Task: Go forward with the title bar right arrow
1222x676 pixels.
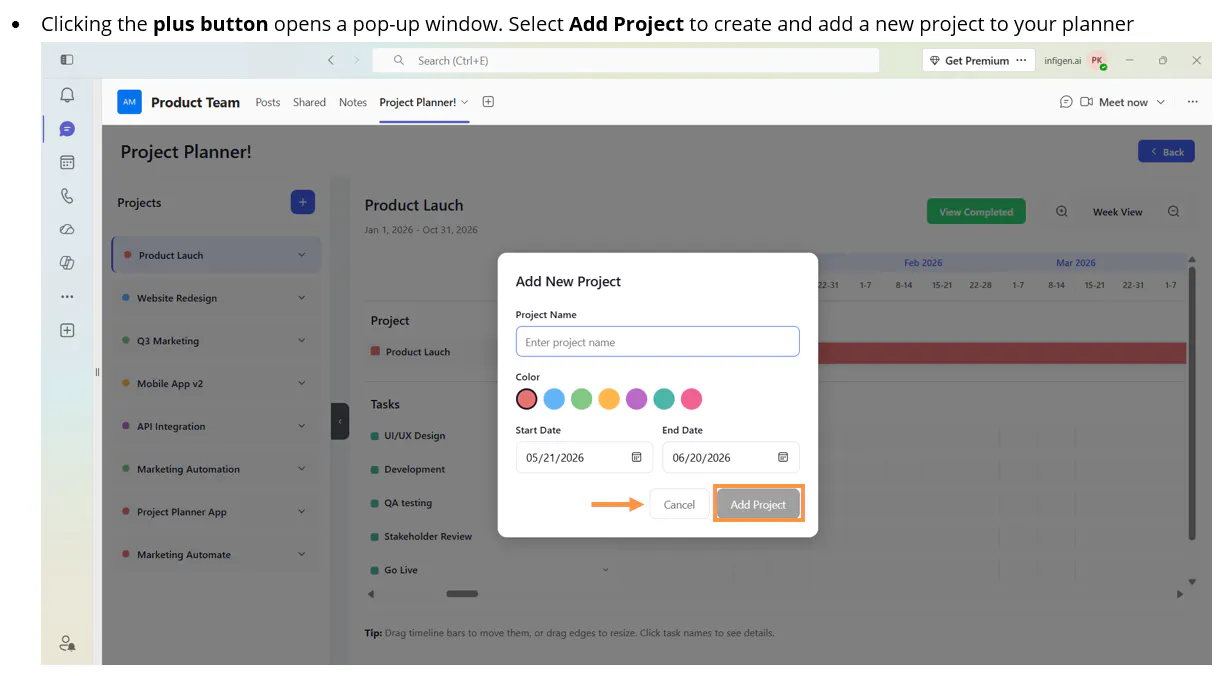Action: pyautogui.click(x=356, y=60)
